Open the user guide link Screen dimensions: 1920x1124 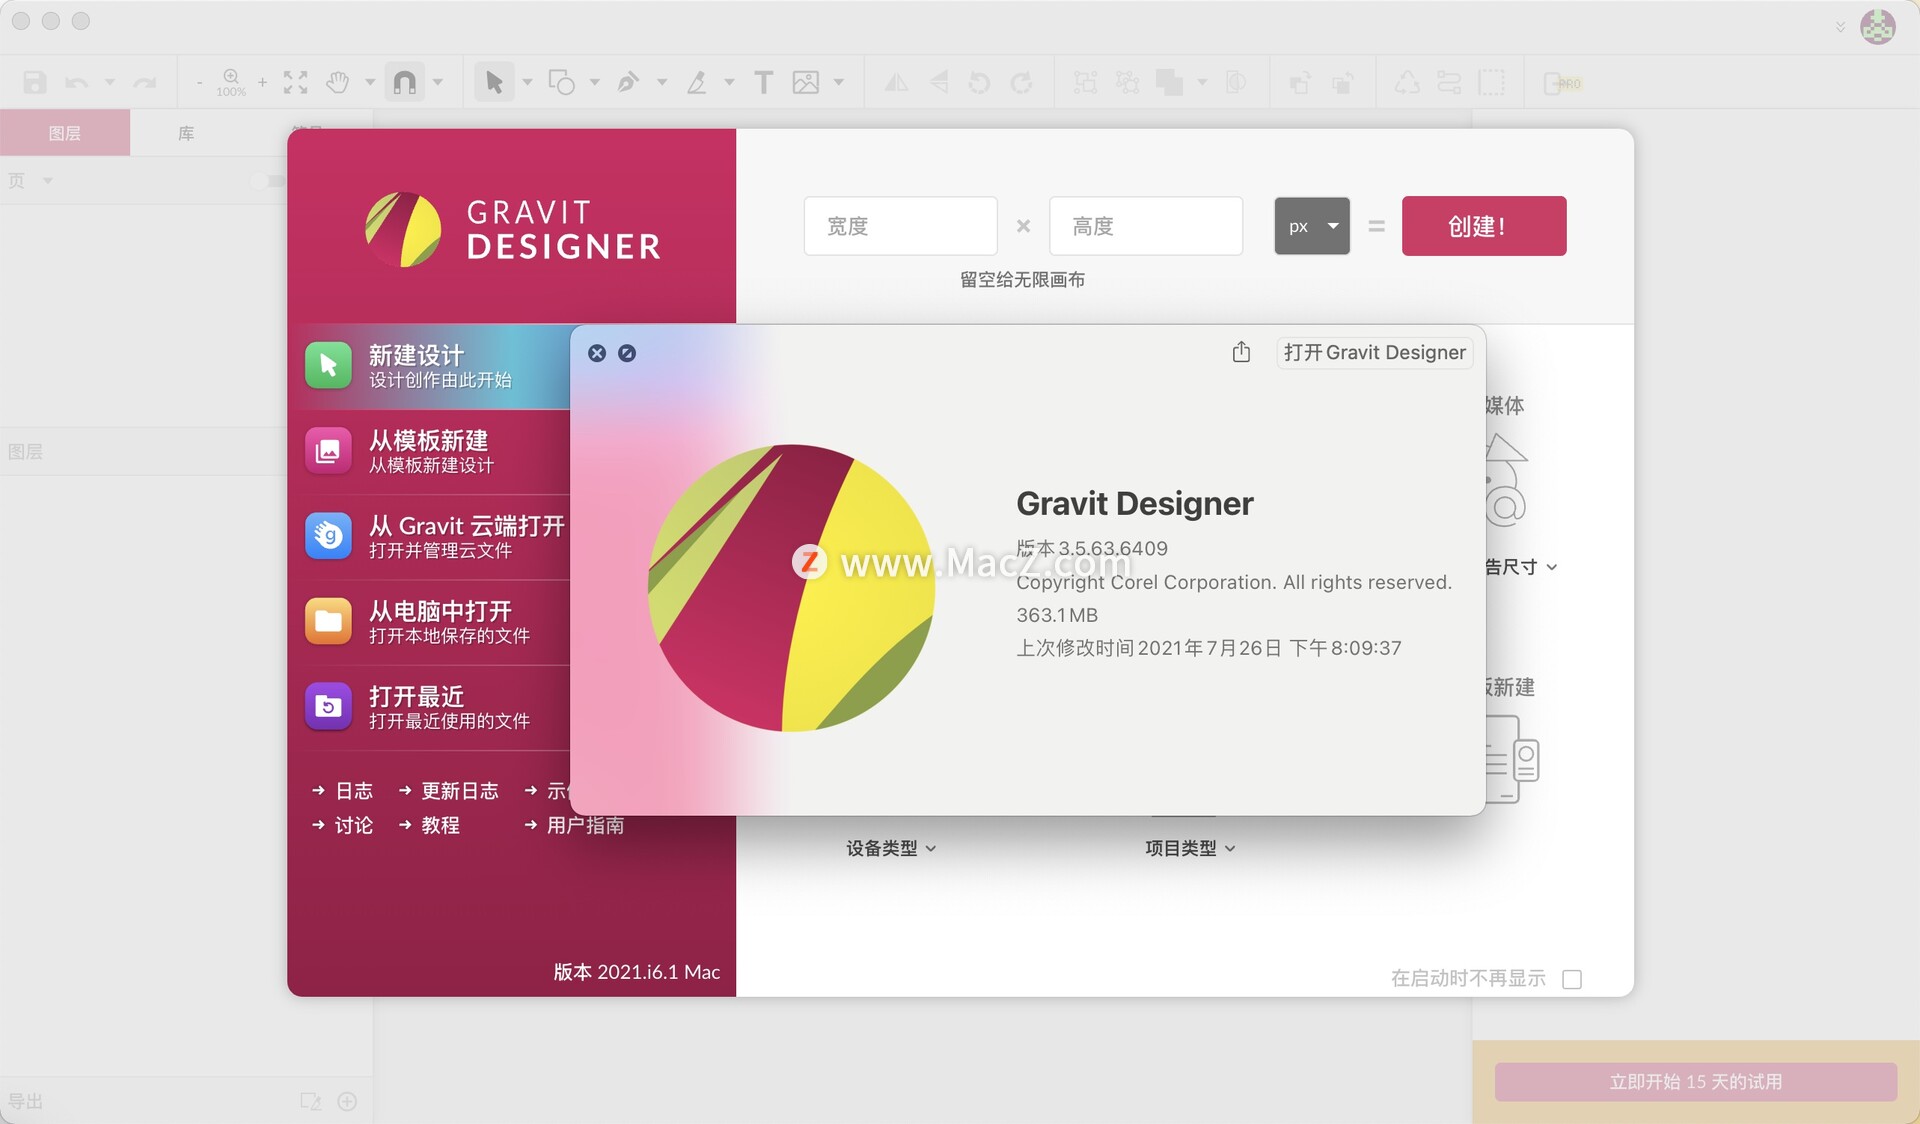(584, 825)
